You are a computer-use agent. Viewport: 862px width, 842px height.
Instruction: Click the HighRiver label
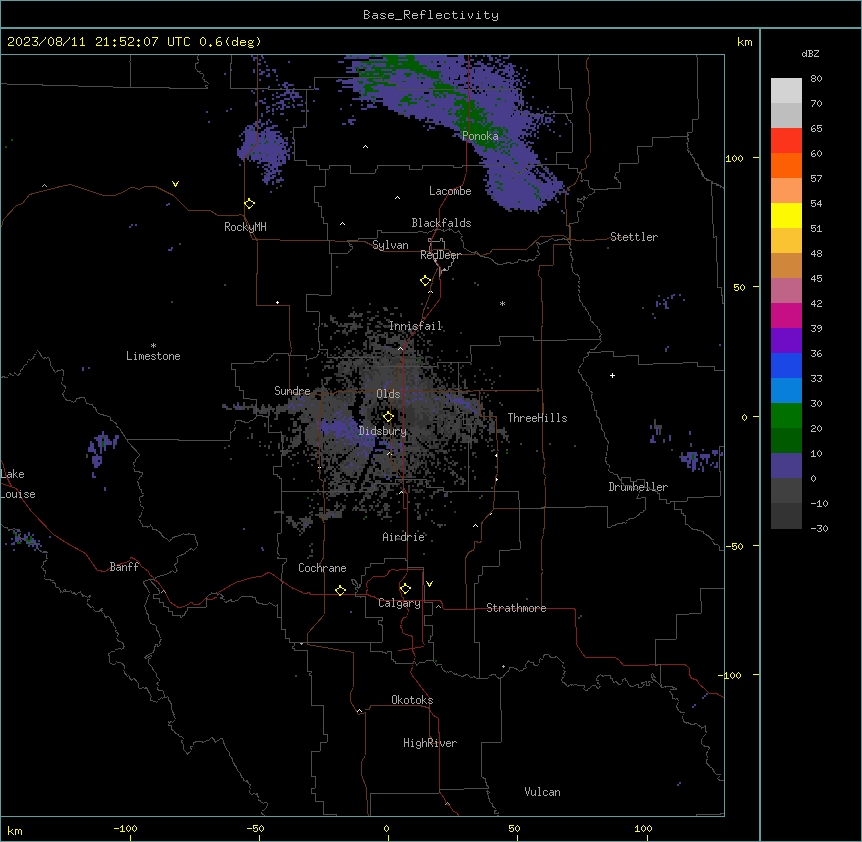pyautogui.click(x=430, y=743)
